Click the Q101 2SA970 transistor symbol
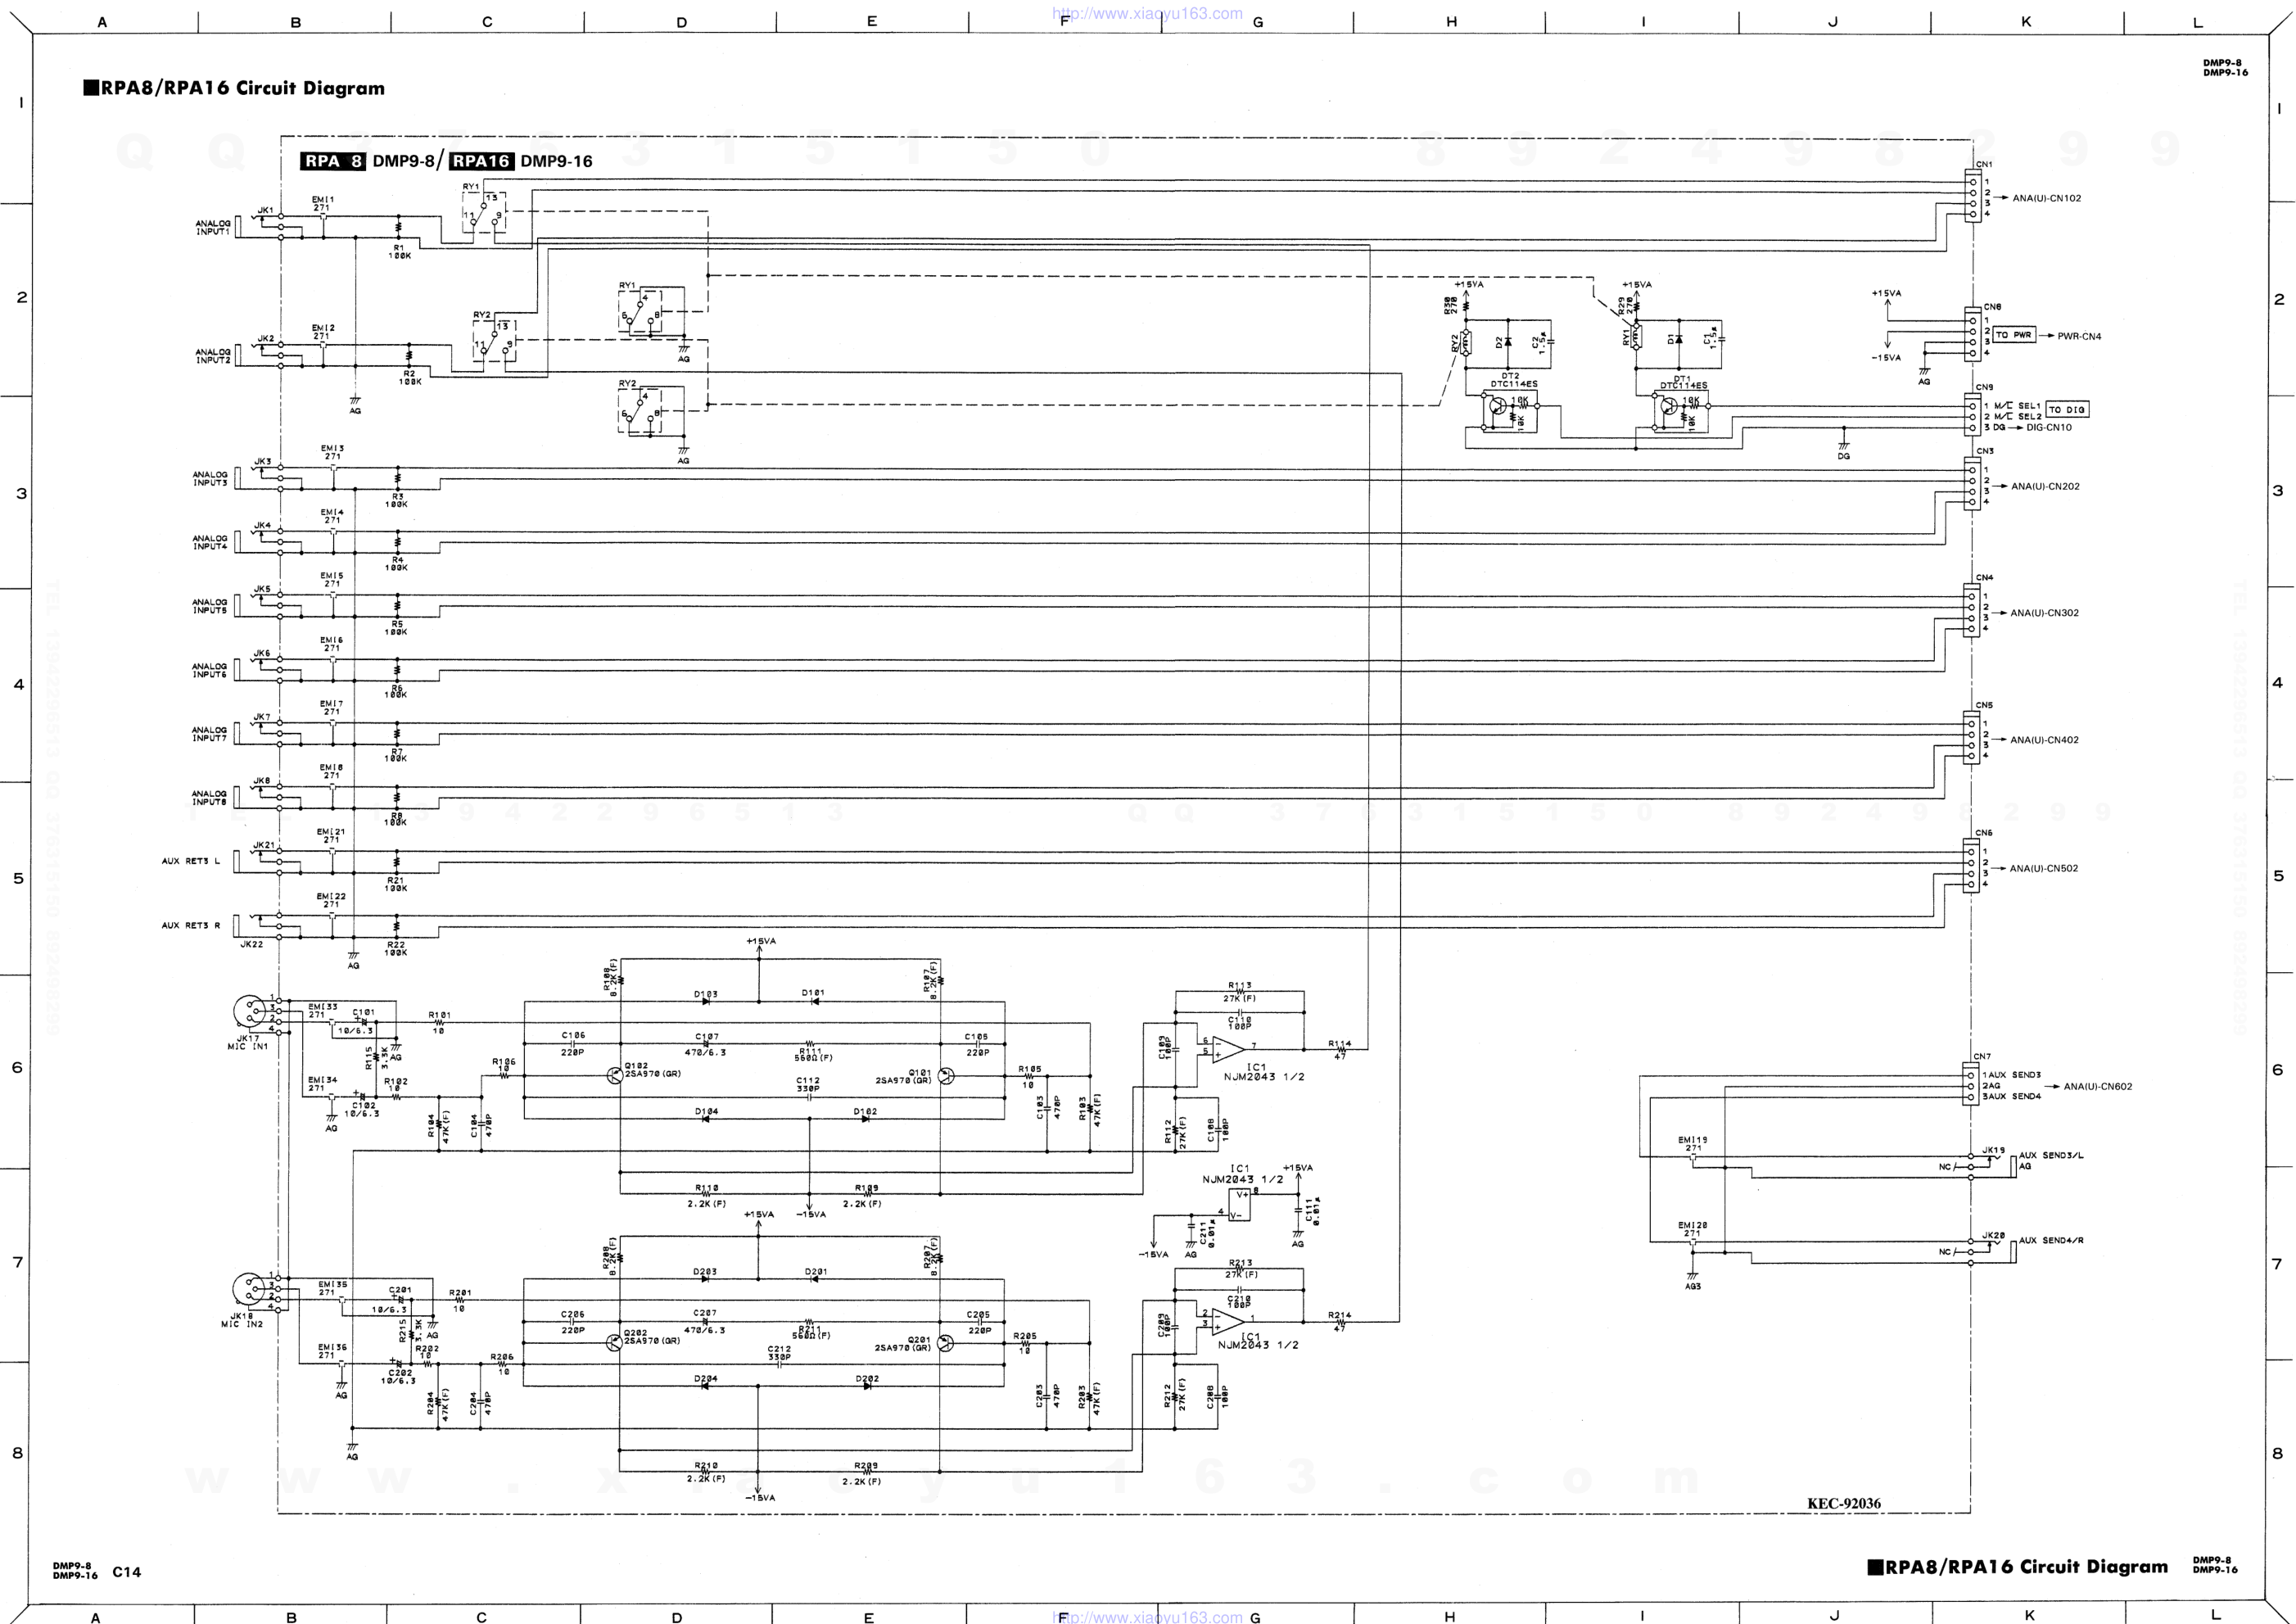The image size is (2296, 1624). point(945,1076)
